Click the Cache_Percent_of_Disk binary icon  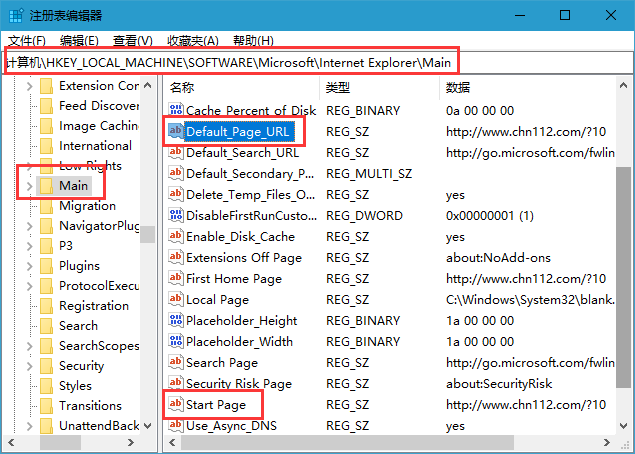tap(176, 110)
